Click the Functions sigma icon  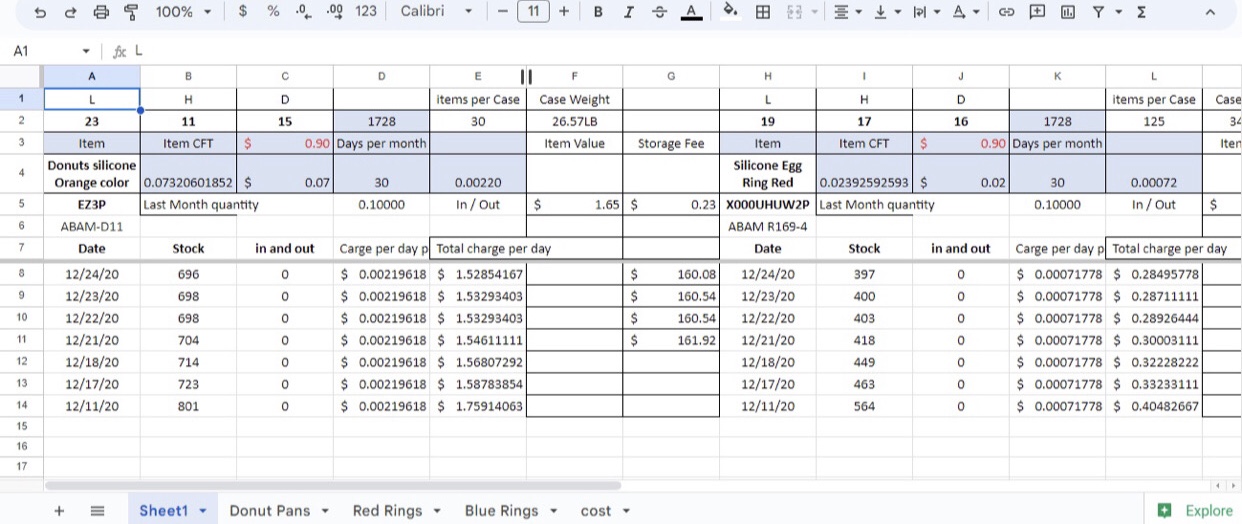pyautogui.click(x=1141, y=12)
